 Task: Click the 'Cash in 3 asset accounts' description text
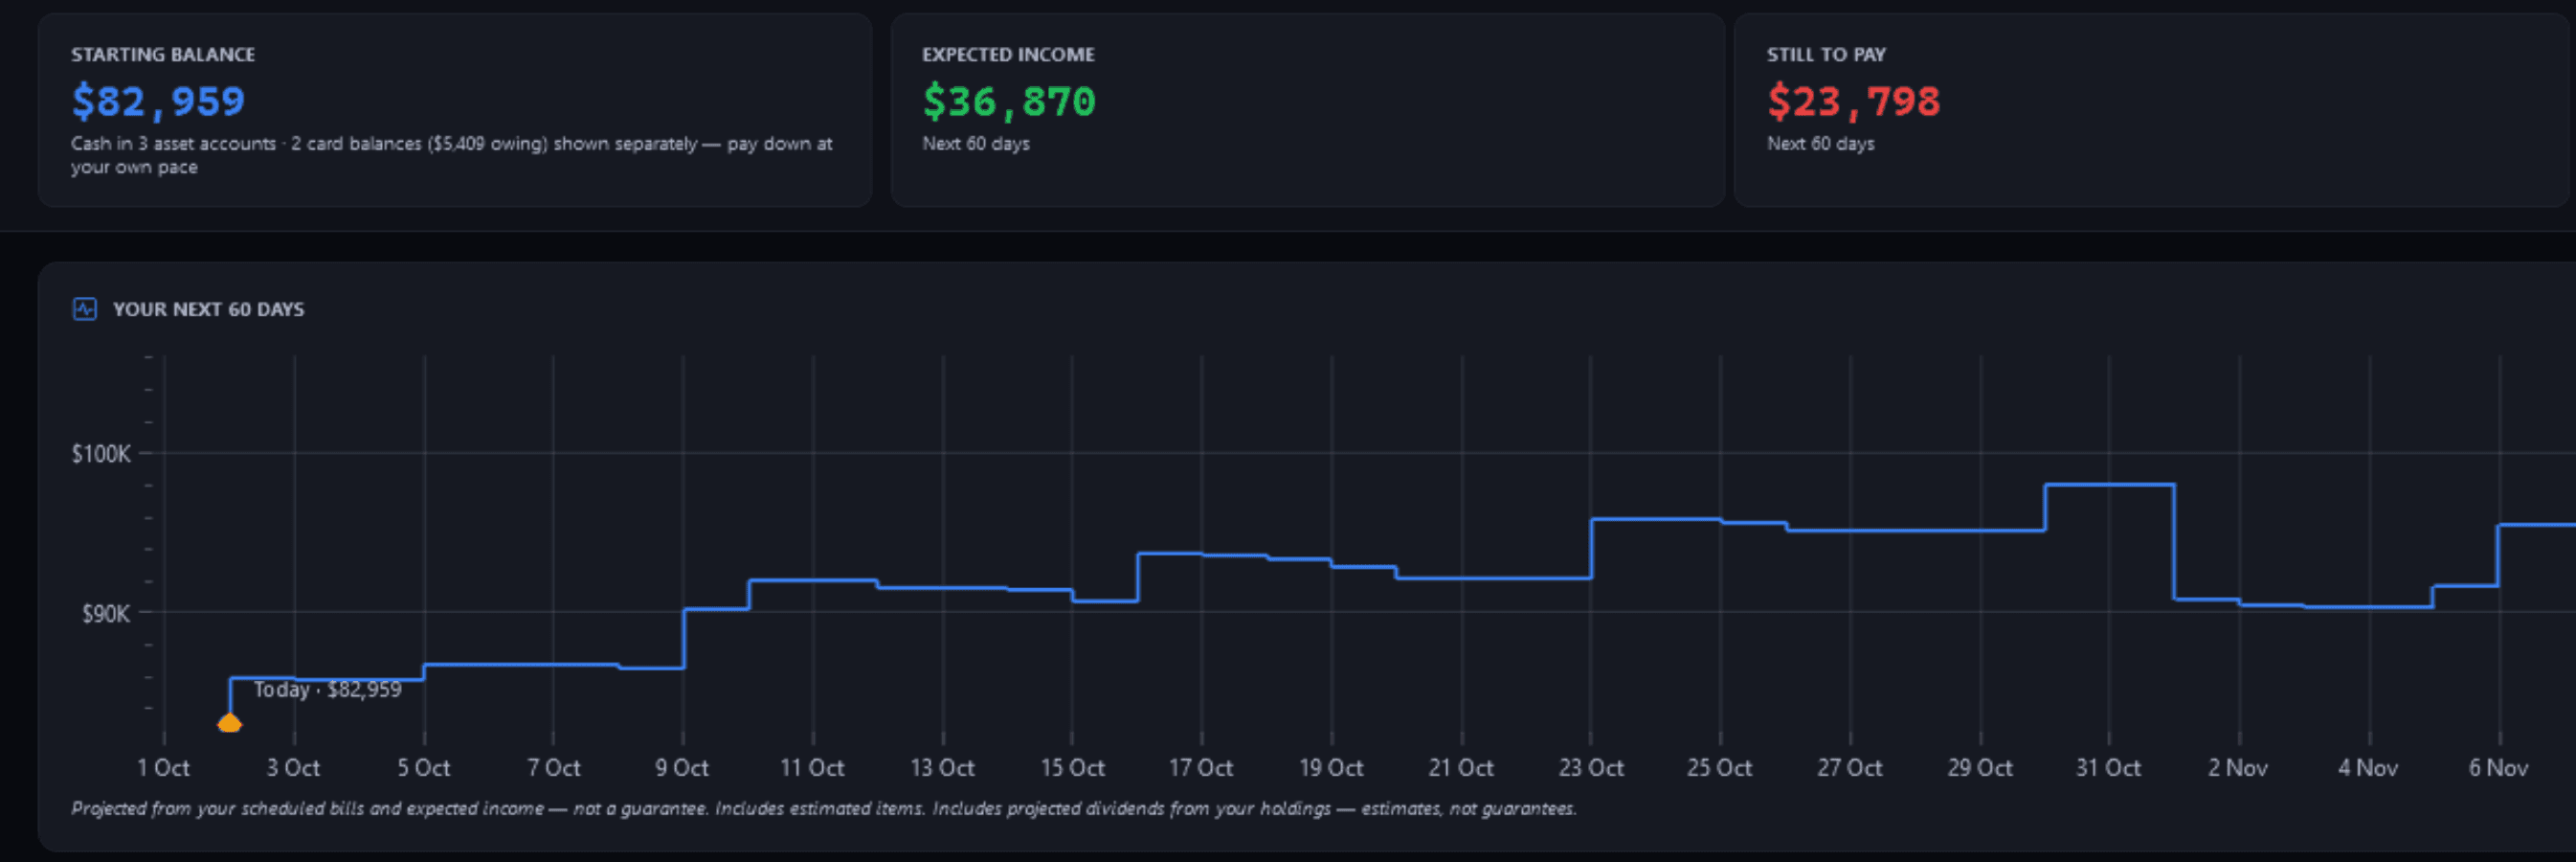[x=452, y=155]
